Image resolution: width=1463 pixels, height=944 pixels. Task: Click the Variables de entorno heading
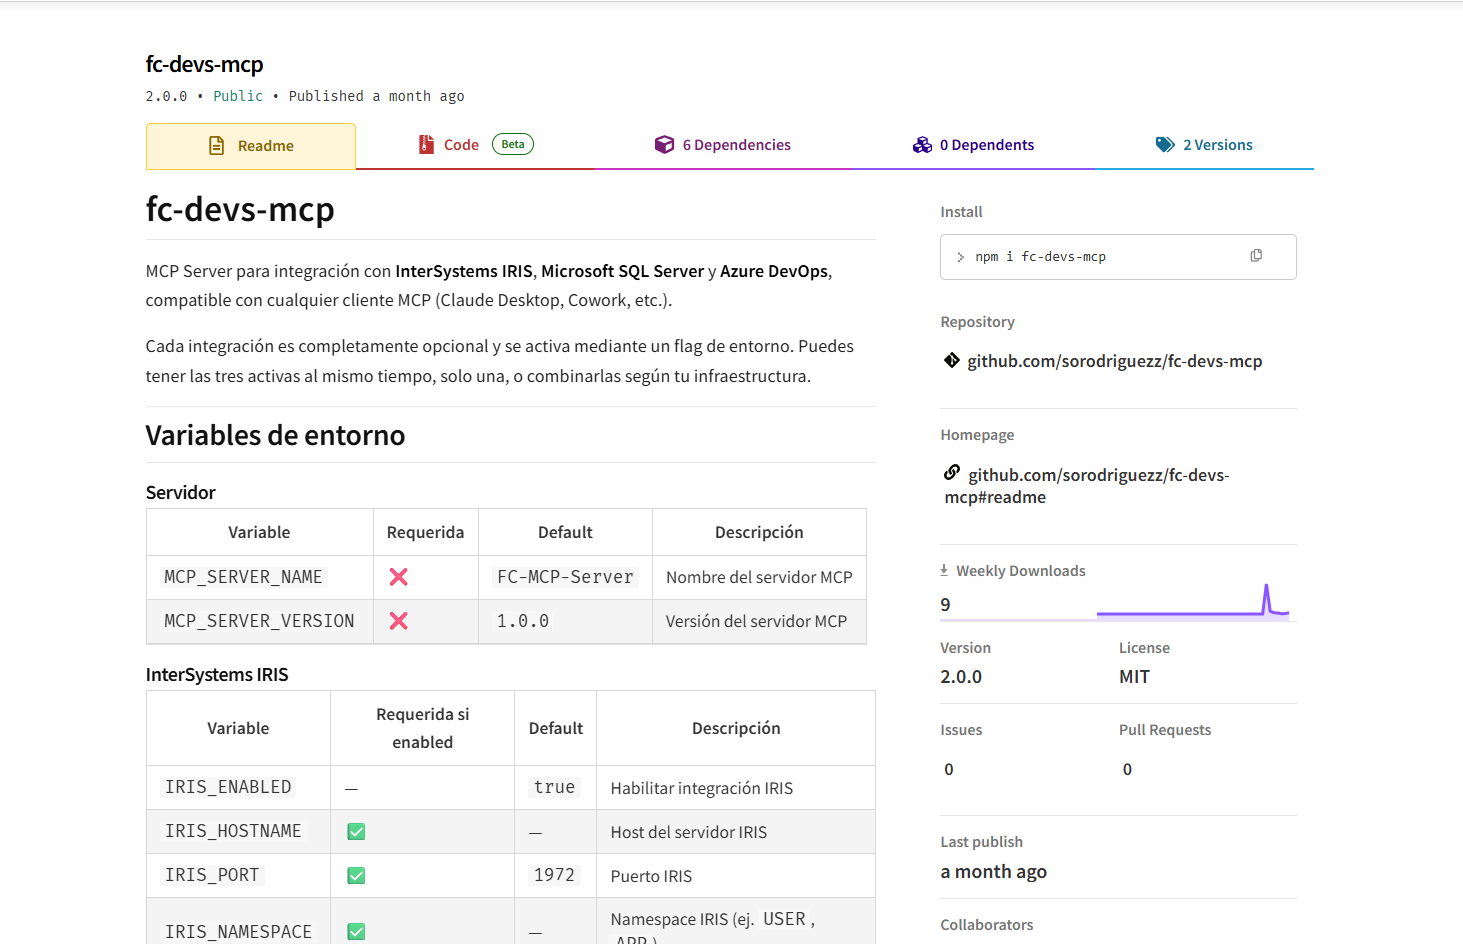[275, 435]
